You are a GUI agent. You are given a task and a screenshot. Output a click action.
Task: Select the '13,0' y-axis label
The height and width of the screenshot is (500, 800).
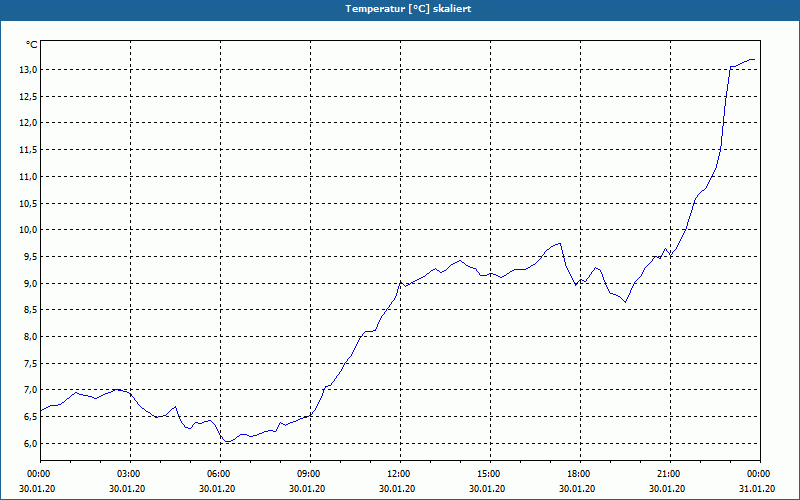pos(28,69)
